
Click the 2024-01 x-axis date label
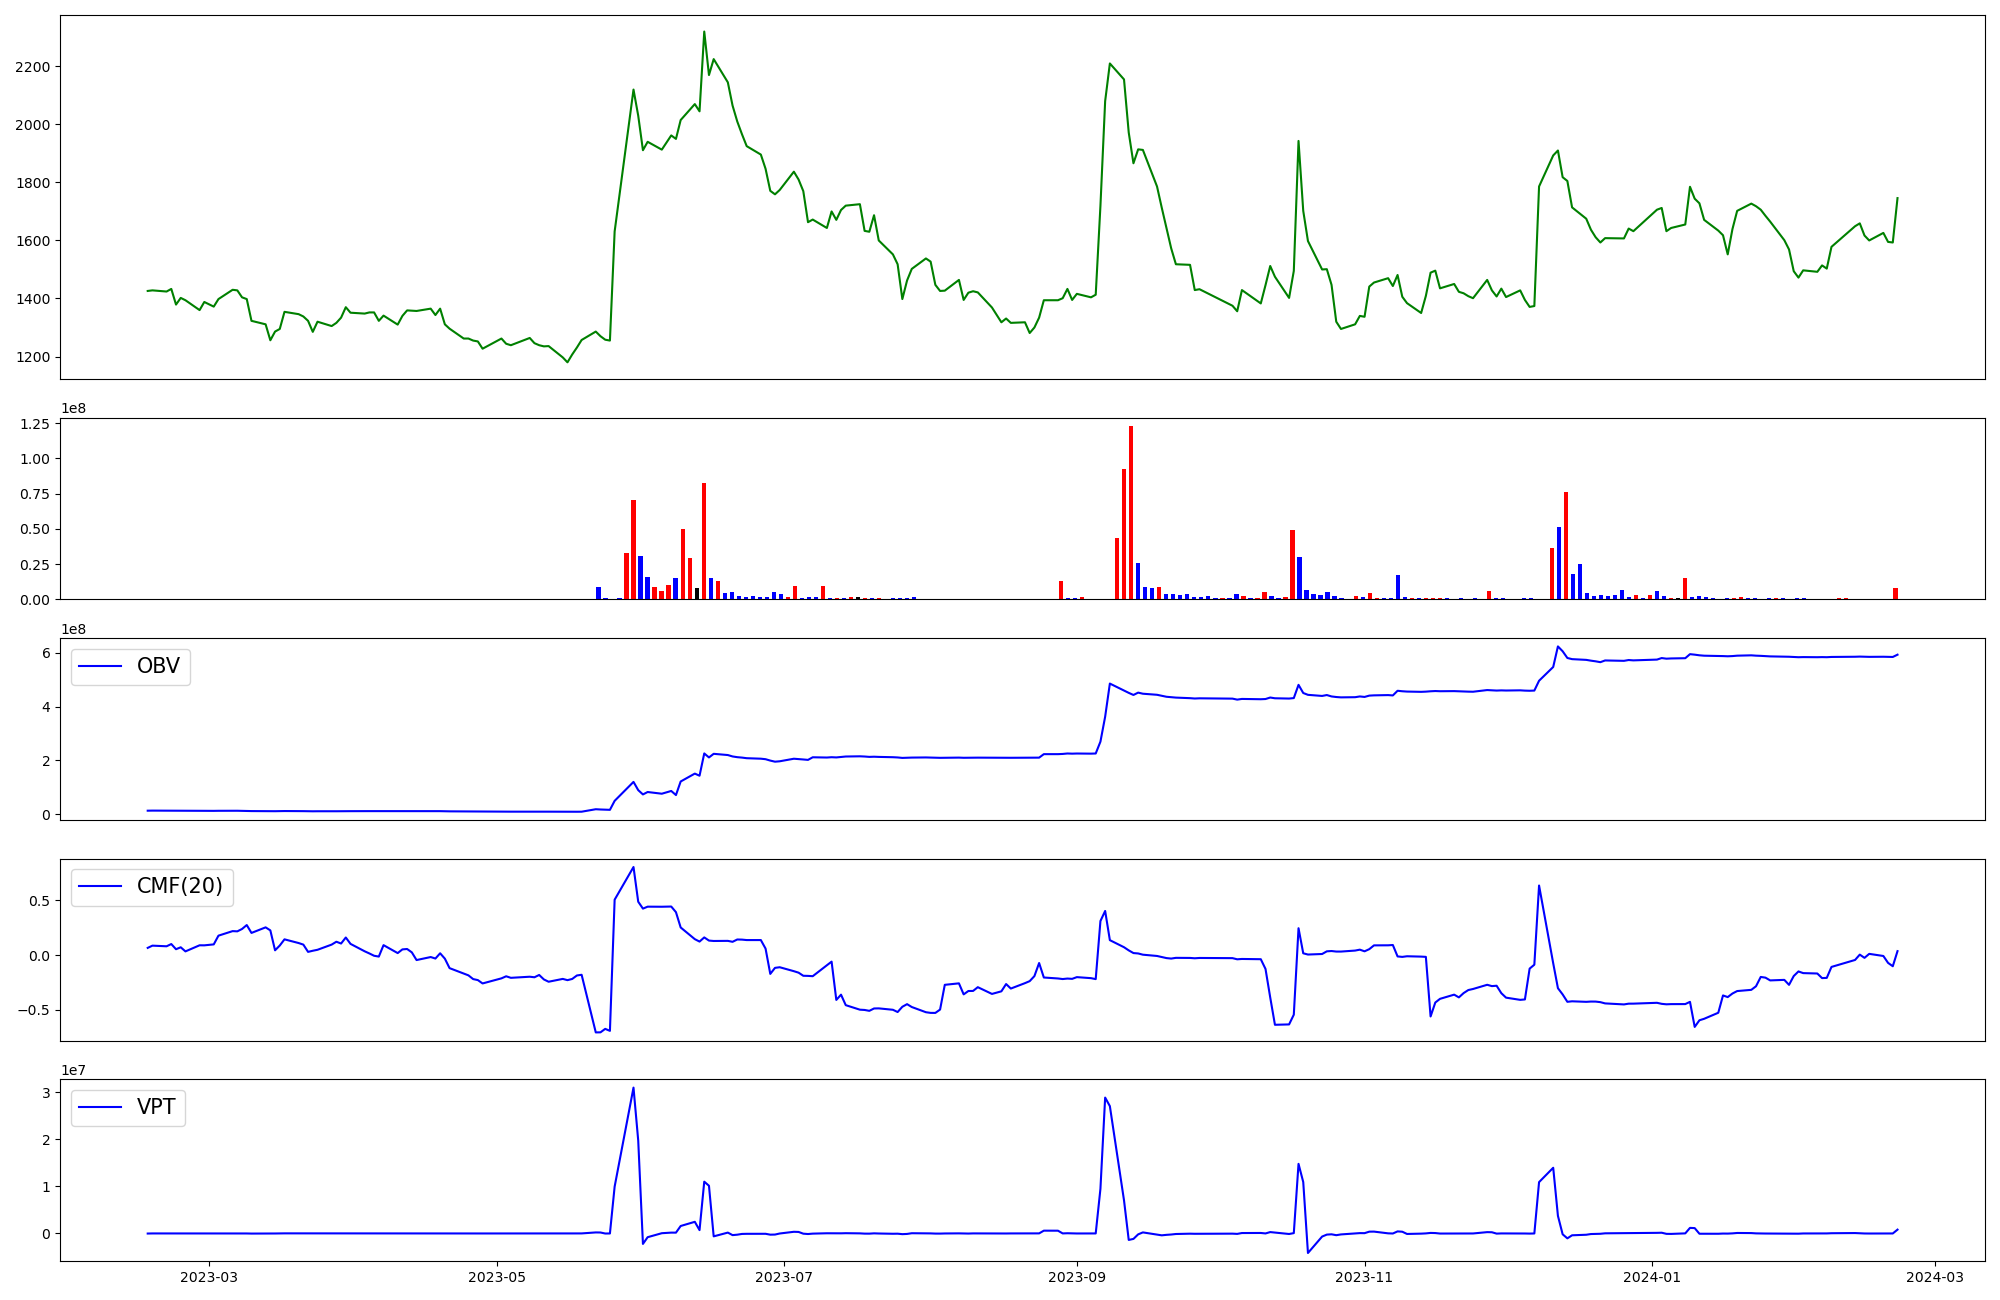click(x=1652, y=1277)
